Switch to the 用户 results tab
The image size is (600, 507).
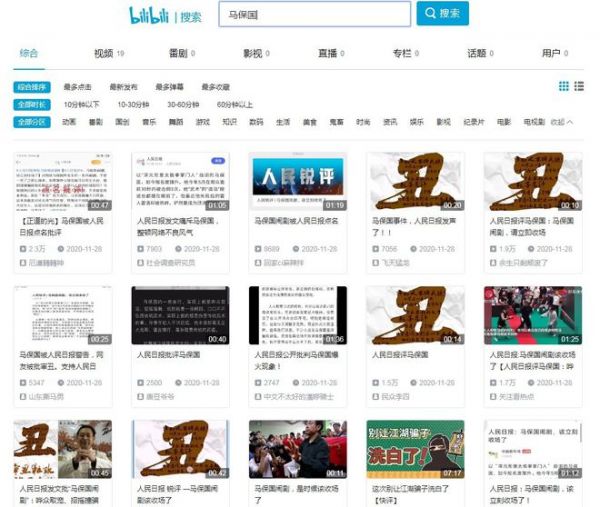point(554,53)
